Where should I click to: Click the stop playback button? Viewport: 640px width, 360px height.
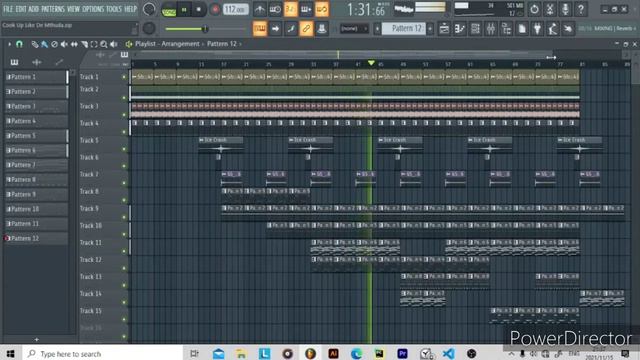point(199,9)
